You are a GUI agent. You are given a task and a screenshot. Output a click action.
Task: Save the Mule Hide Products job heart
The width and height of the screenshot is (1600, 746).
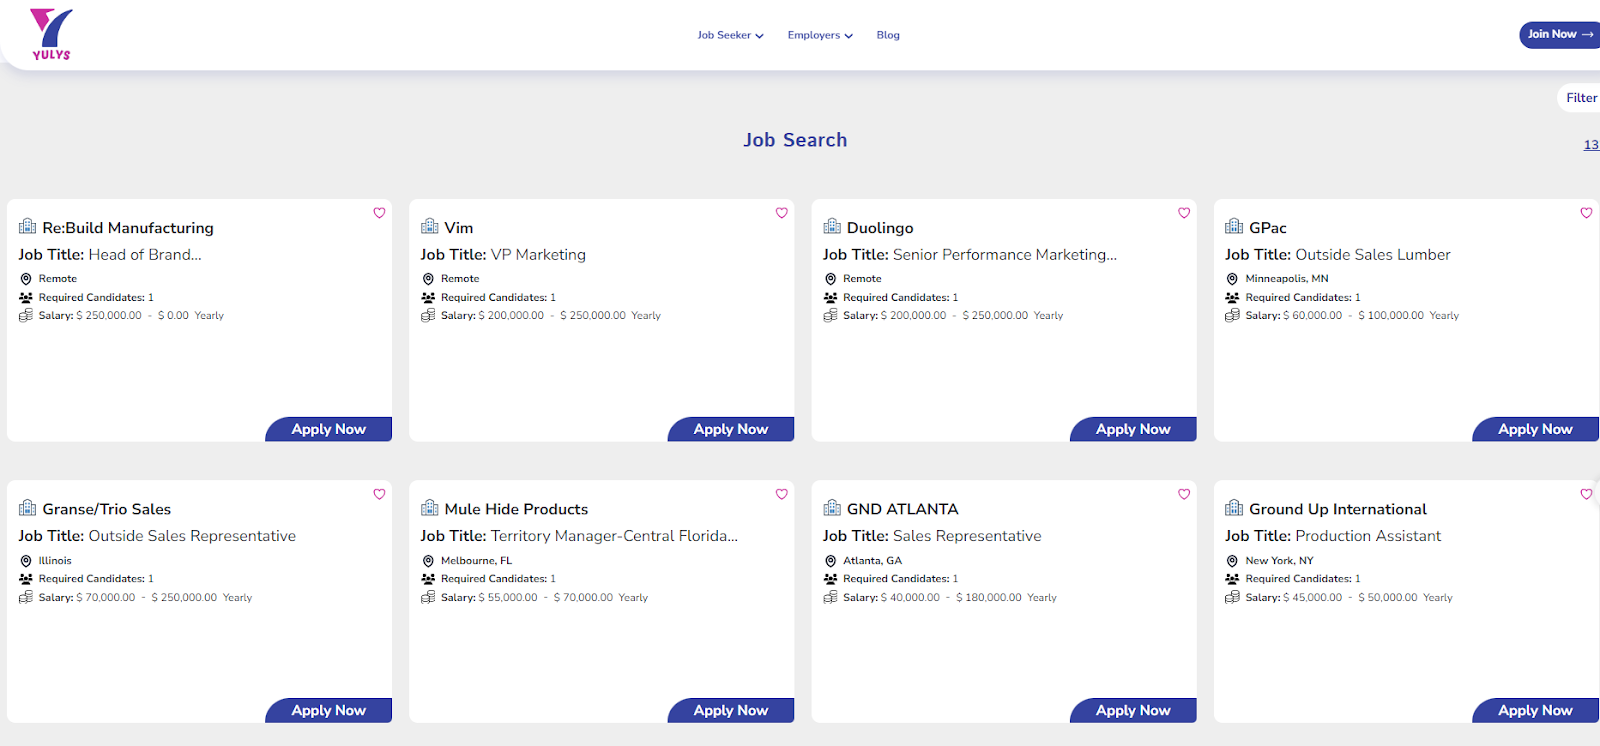[782, 494]
